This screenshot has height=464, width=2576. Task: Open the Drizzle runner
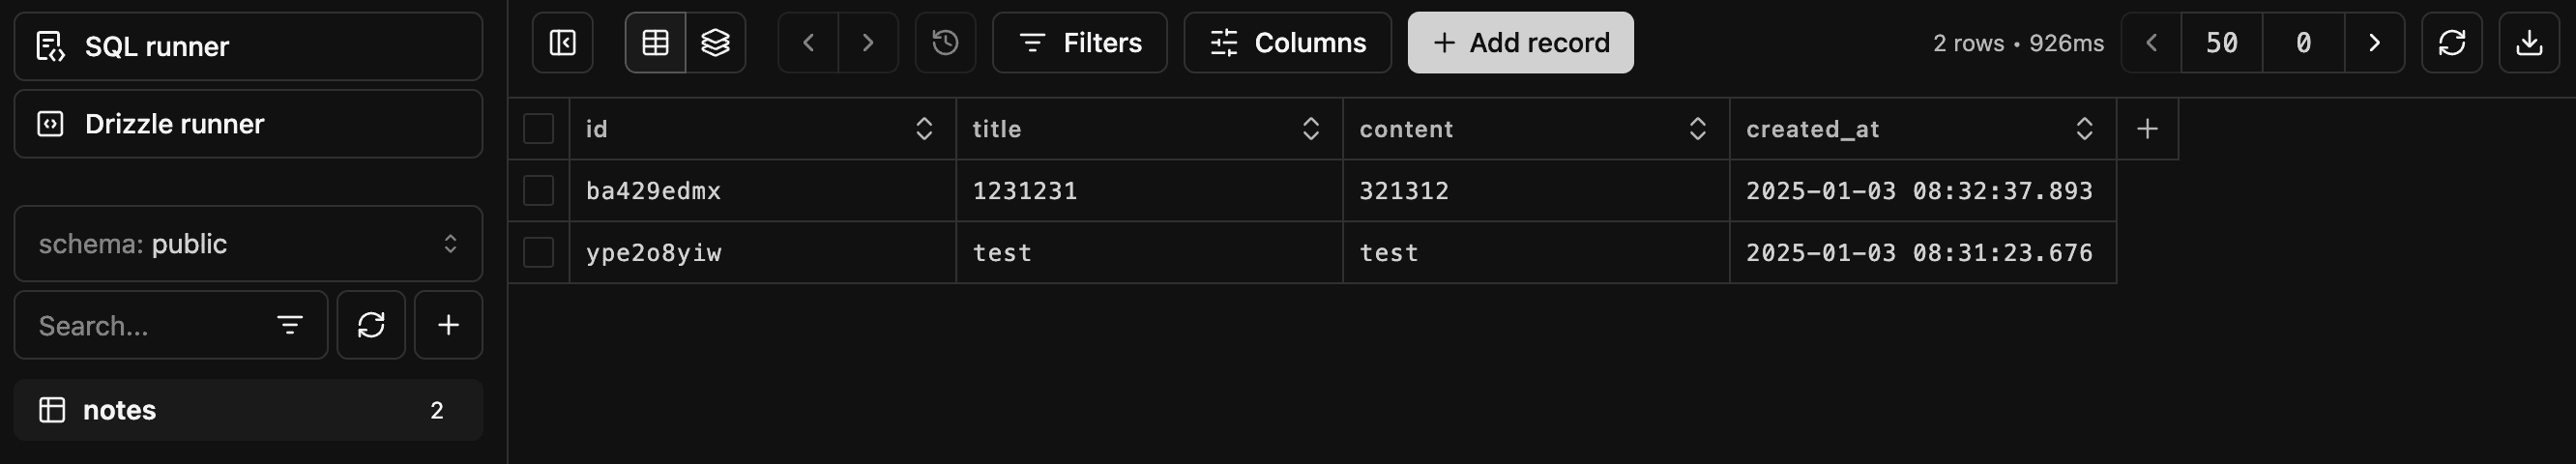point(248,124)
